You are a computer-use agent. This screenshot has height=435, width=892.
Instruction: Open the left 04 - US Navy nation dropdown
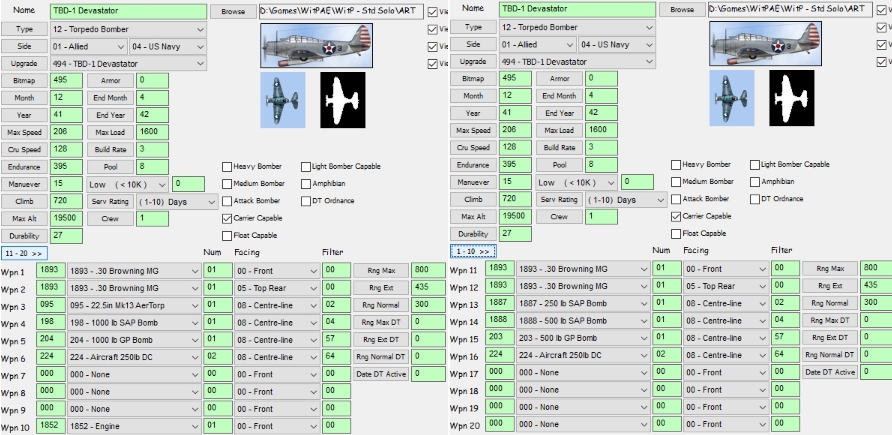click(x=168, y=47)
